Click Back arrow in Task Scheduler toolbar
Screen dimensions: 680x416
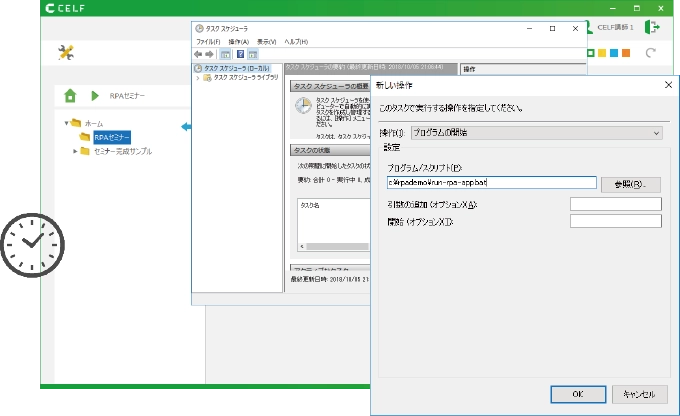[198, 54]
